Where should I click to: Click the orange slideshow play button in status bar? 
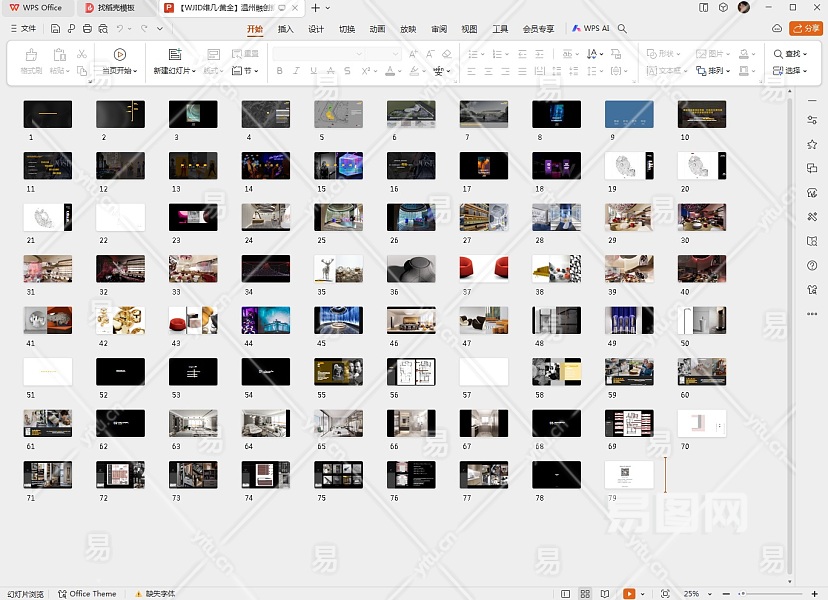pyautogui.click(x=629, y=594)
